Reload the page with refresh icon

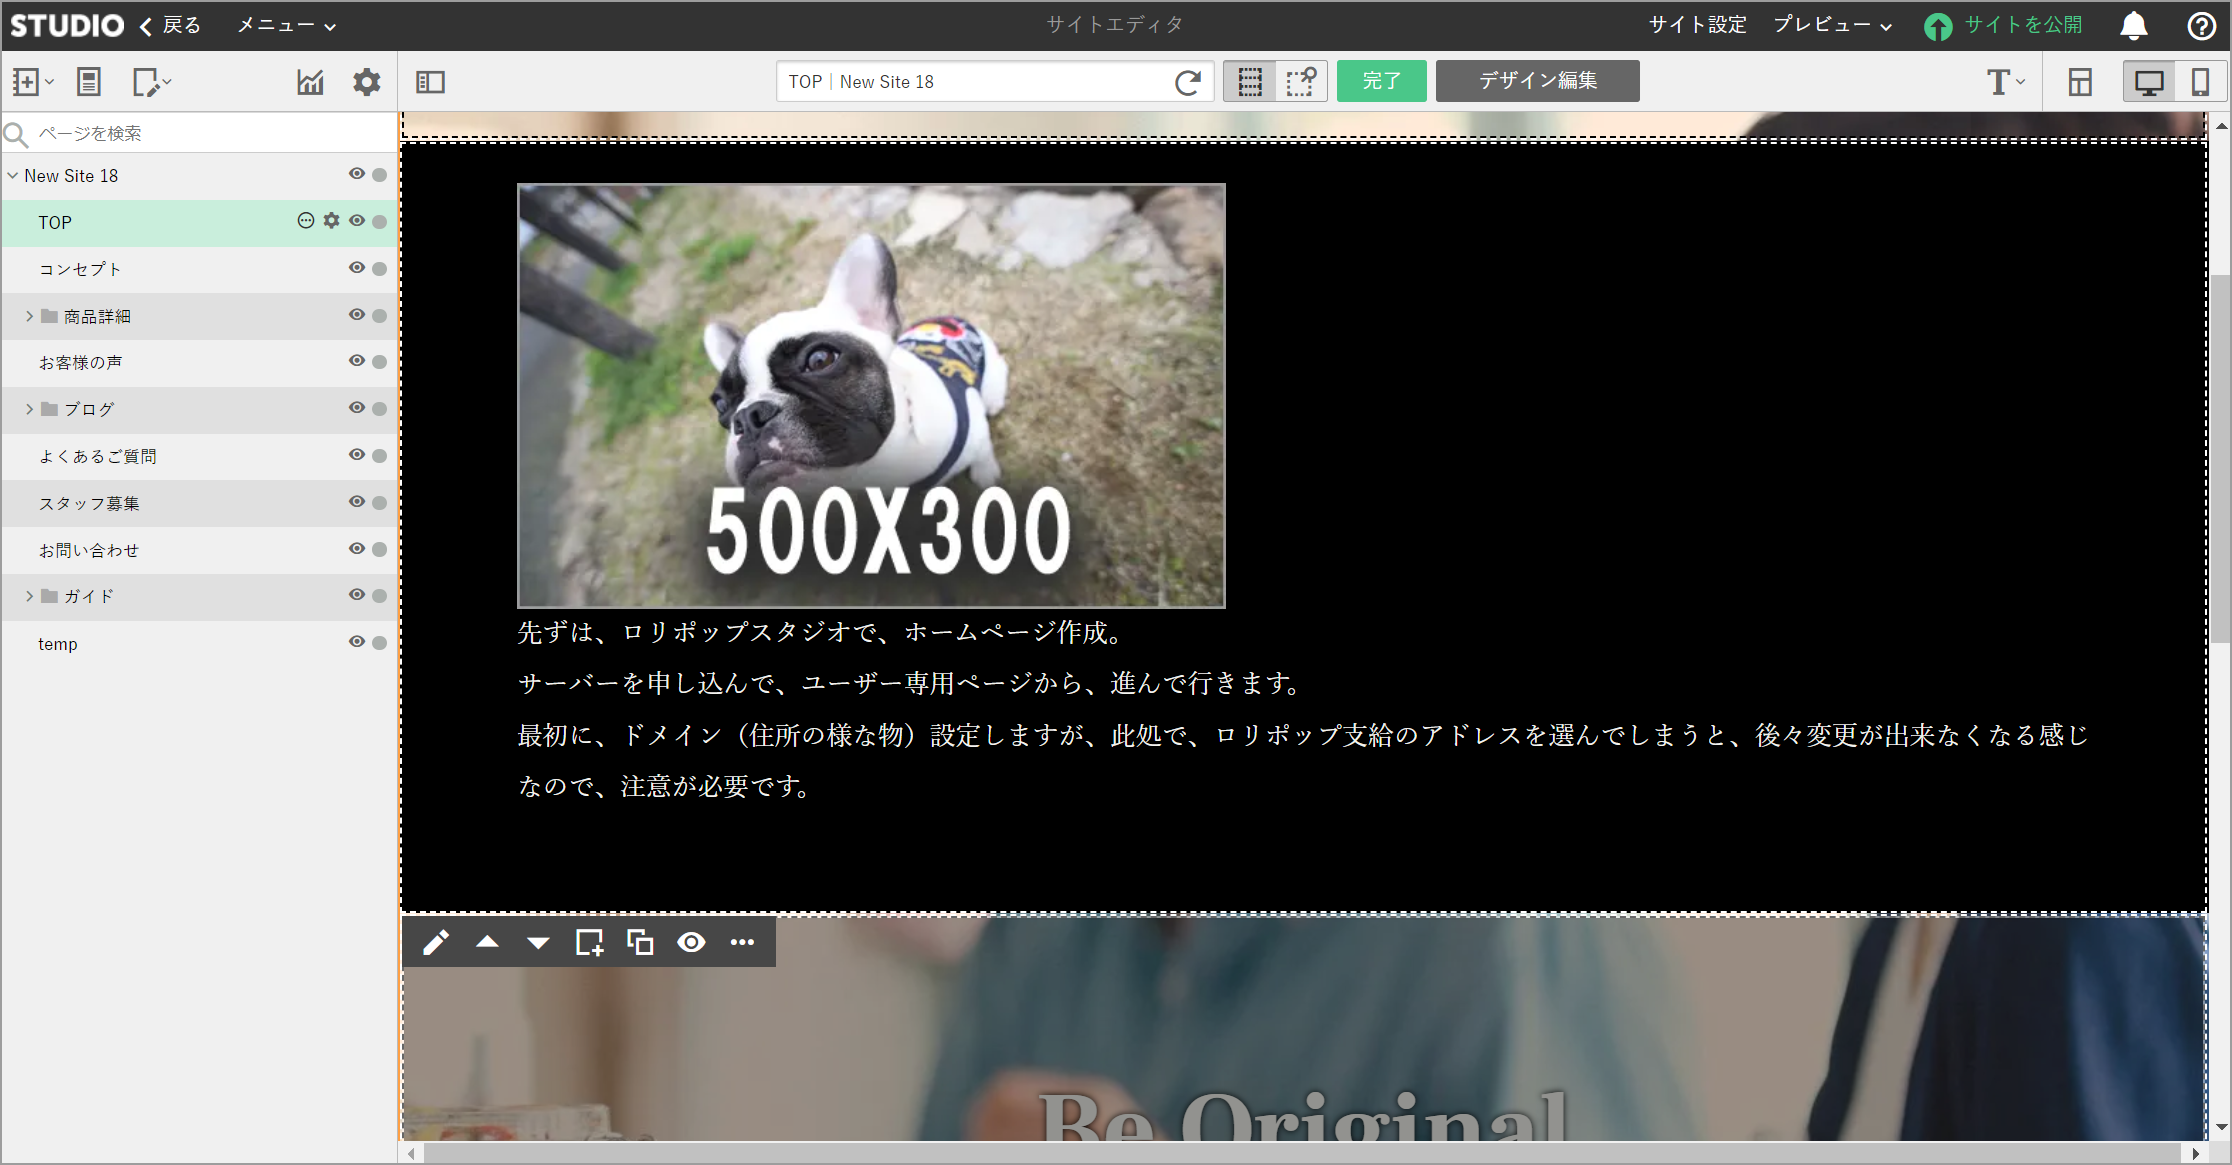[x=1188, y=82]
